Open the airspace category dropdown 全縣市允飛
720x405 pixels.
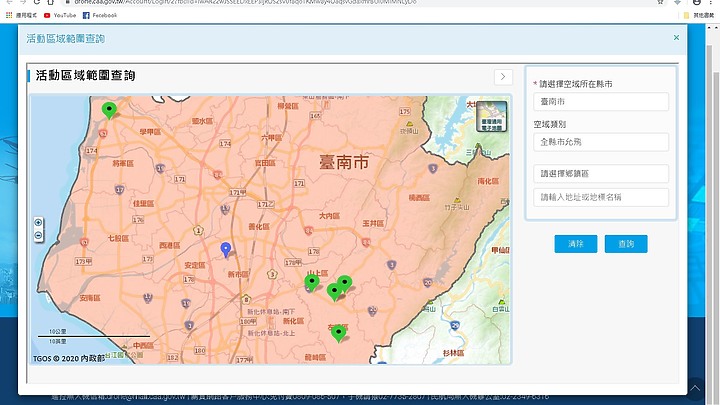pos(601,142)
